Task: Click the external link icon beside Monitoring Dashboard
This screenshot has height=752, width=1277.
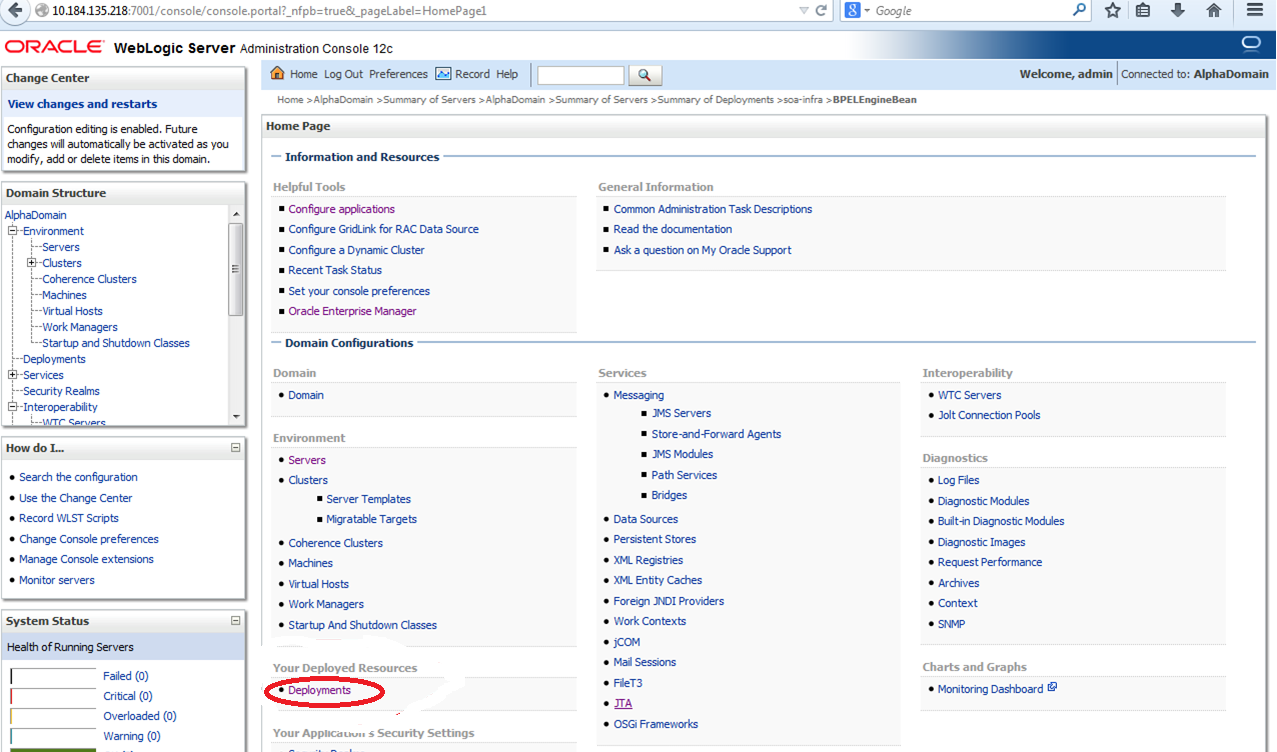Action: click(1052, 688)
